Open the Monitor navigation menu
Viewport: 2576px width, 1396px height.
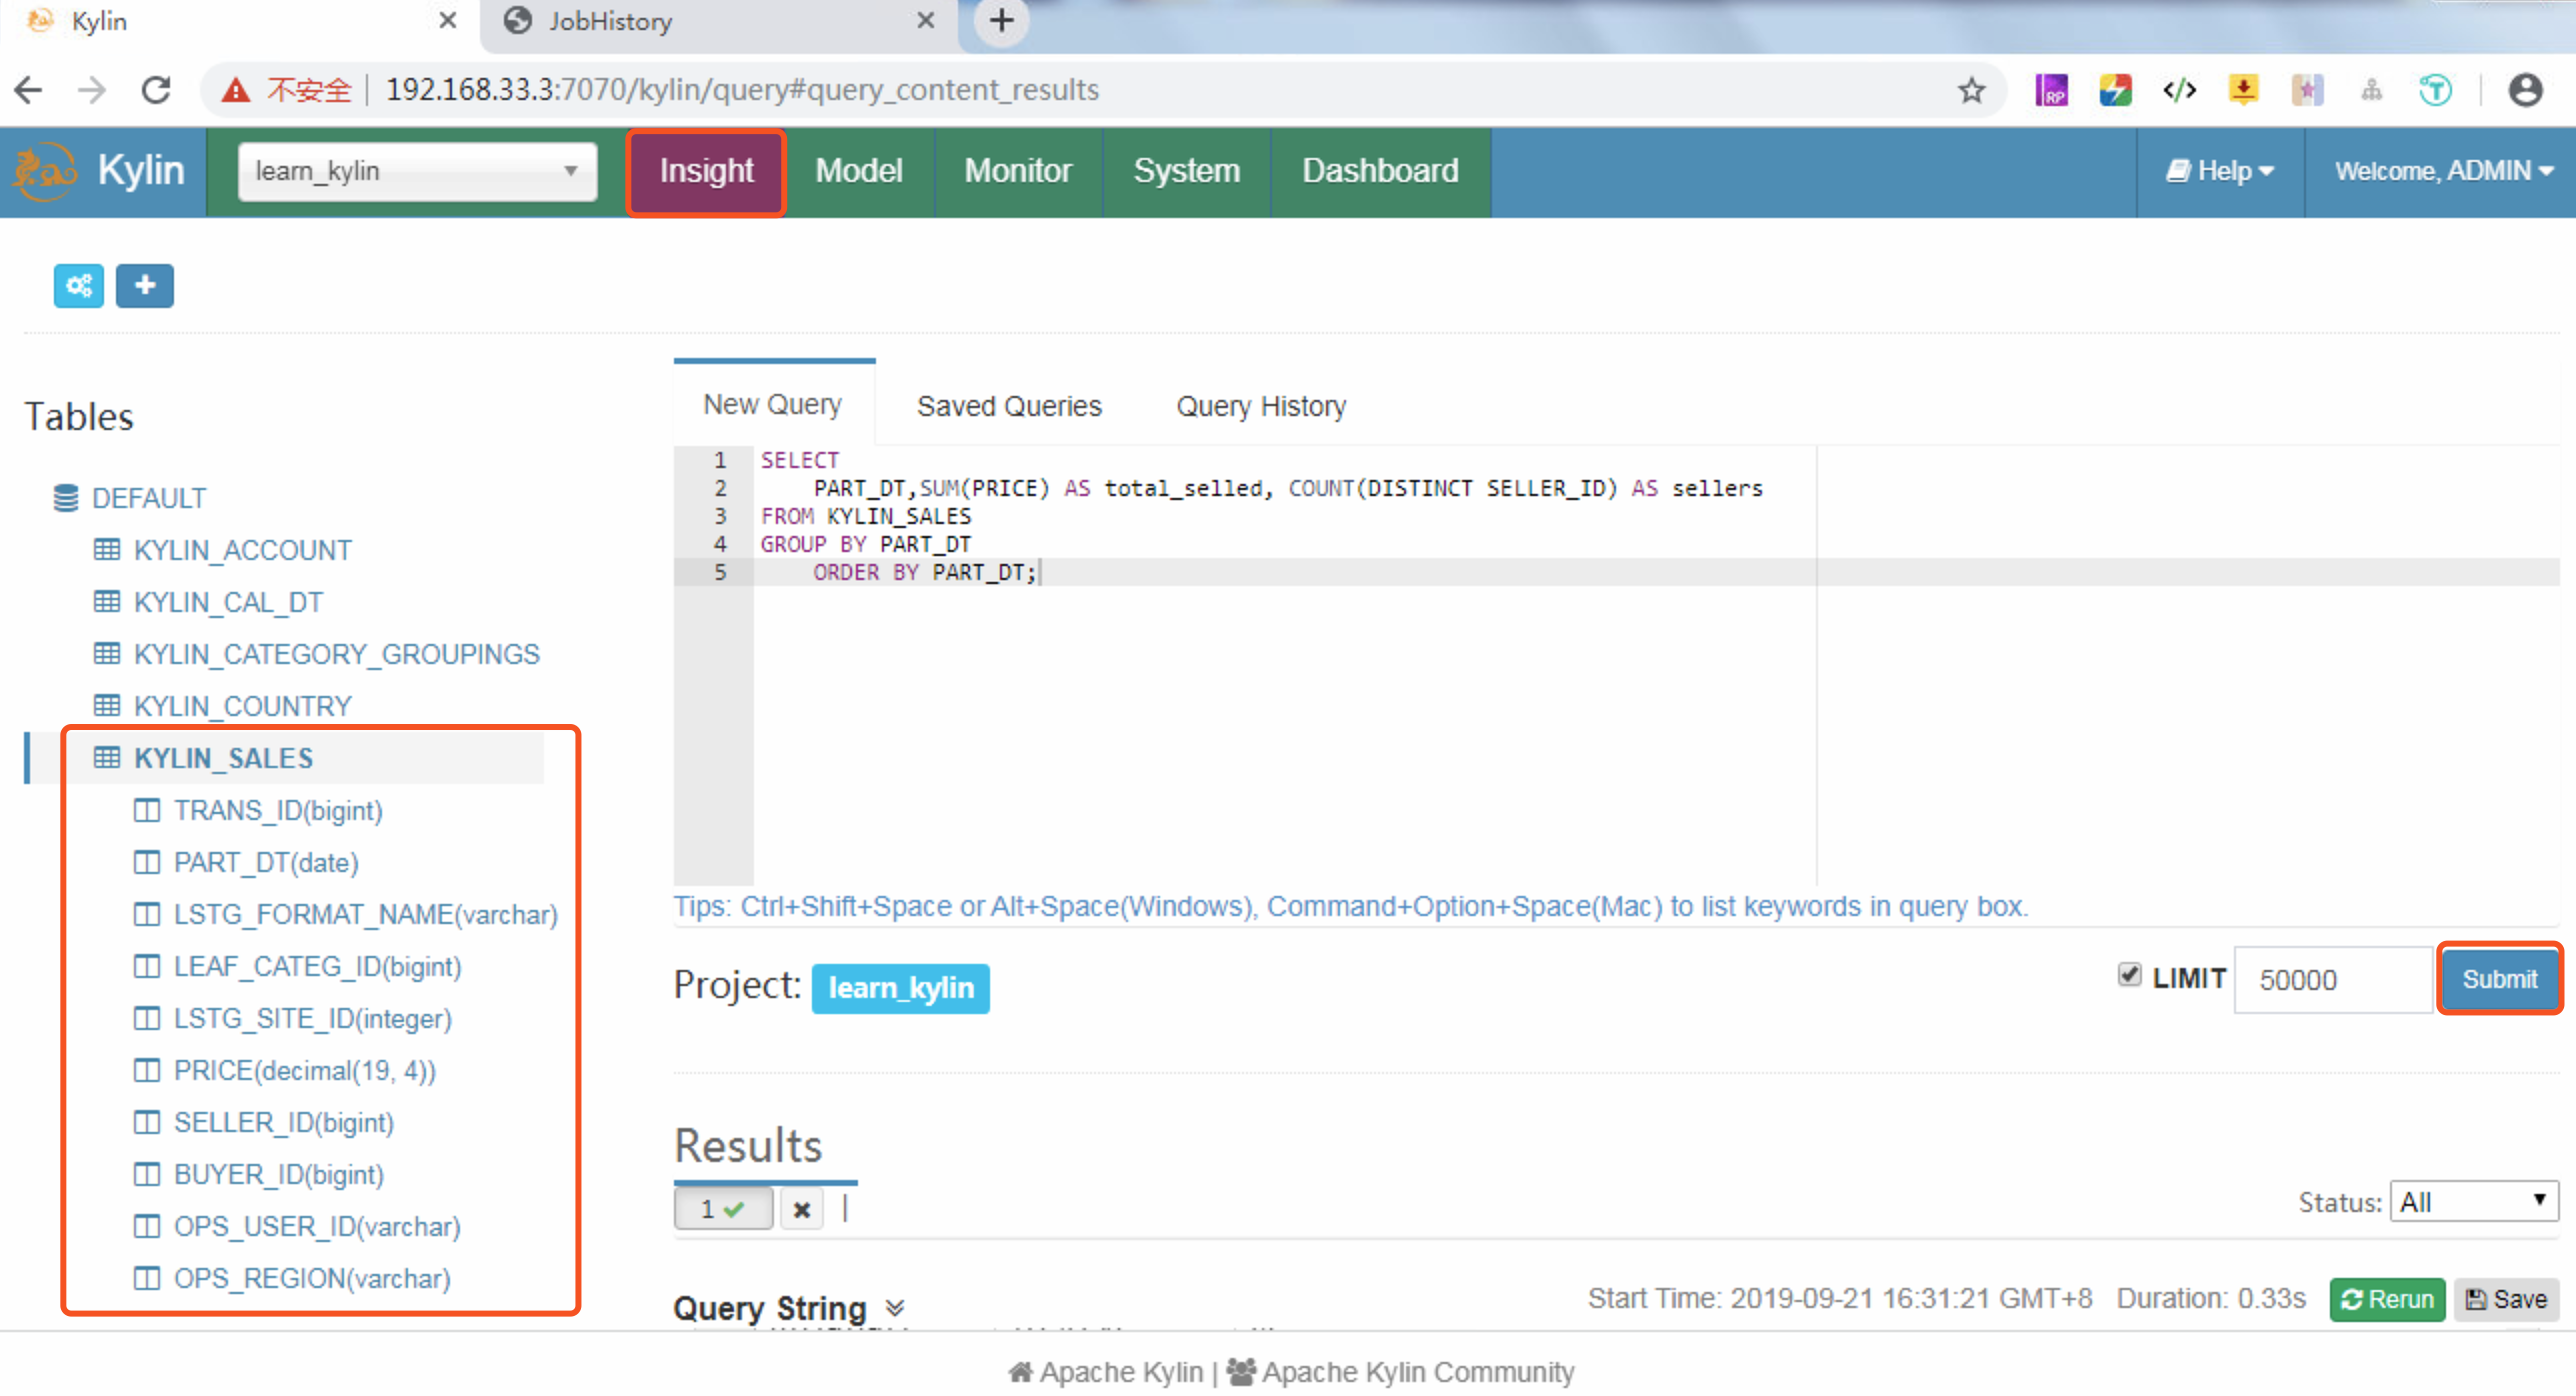[1017, 171]
